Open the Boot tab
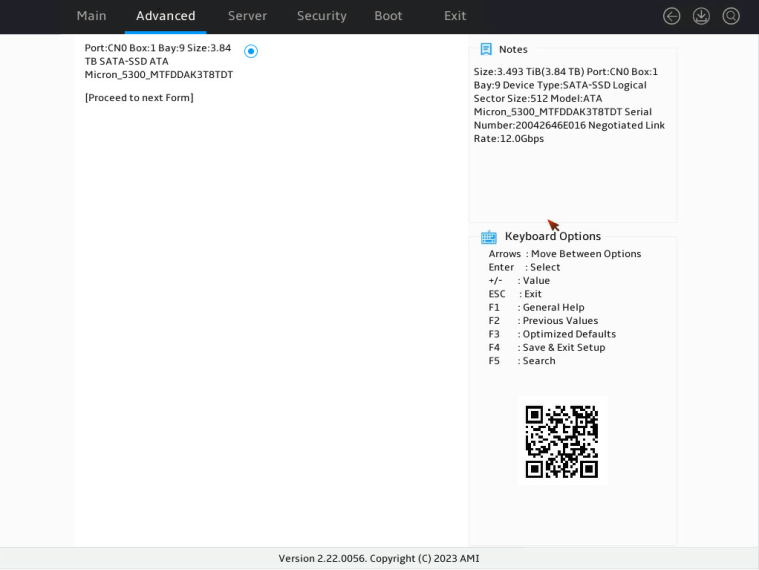This screenshot has width=759, height=570. [388, 16]
